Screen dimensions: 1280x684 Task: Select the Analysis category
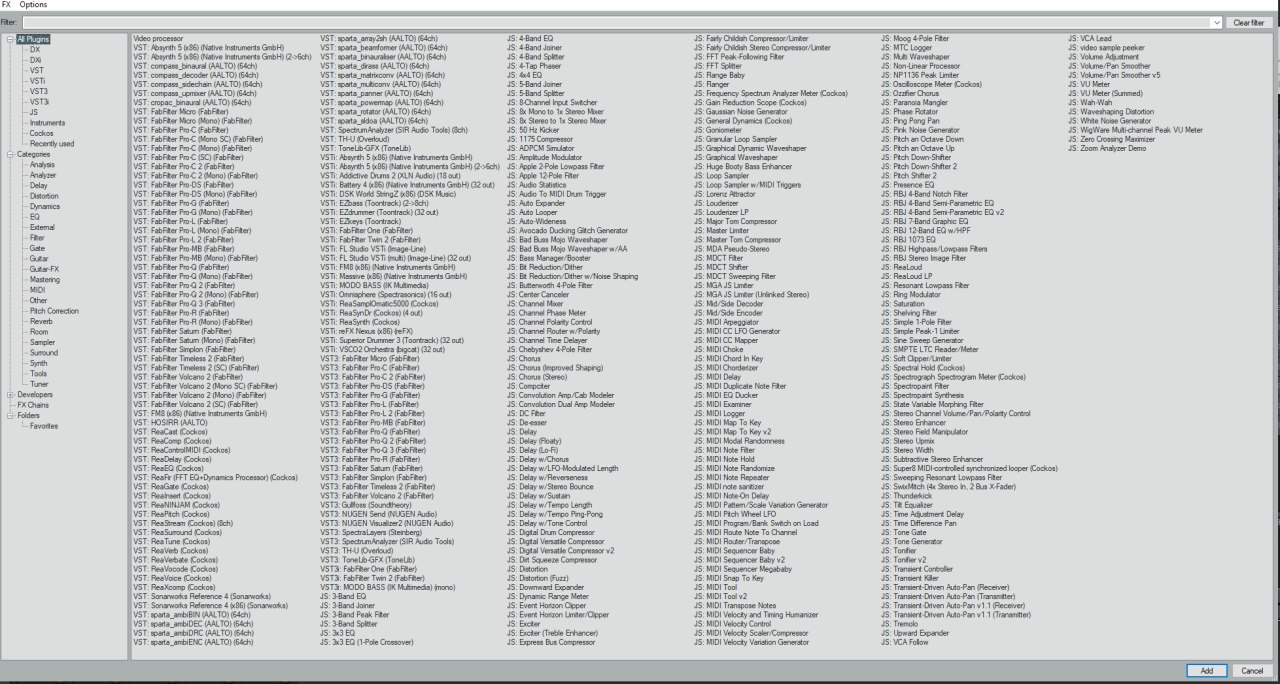(x=43, y=165)
